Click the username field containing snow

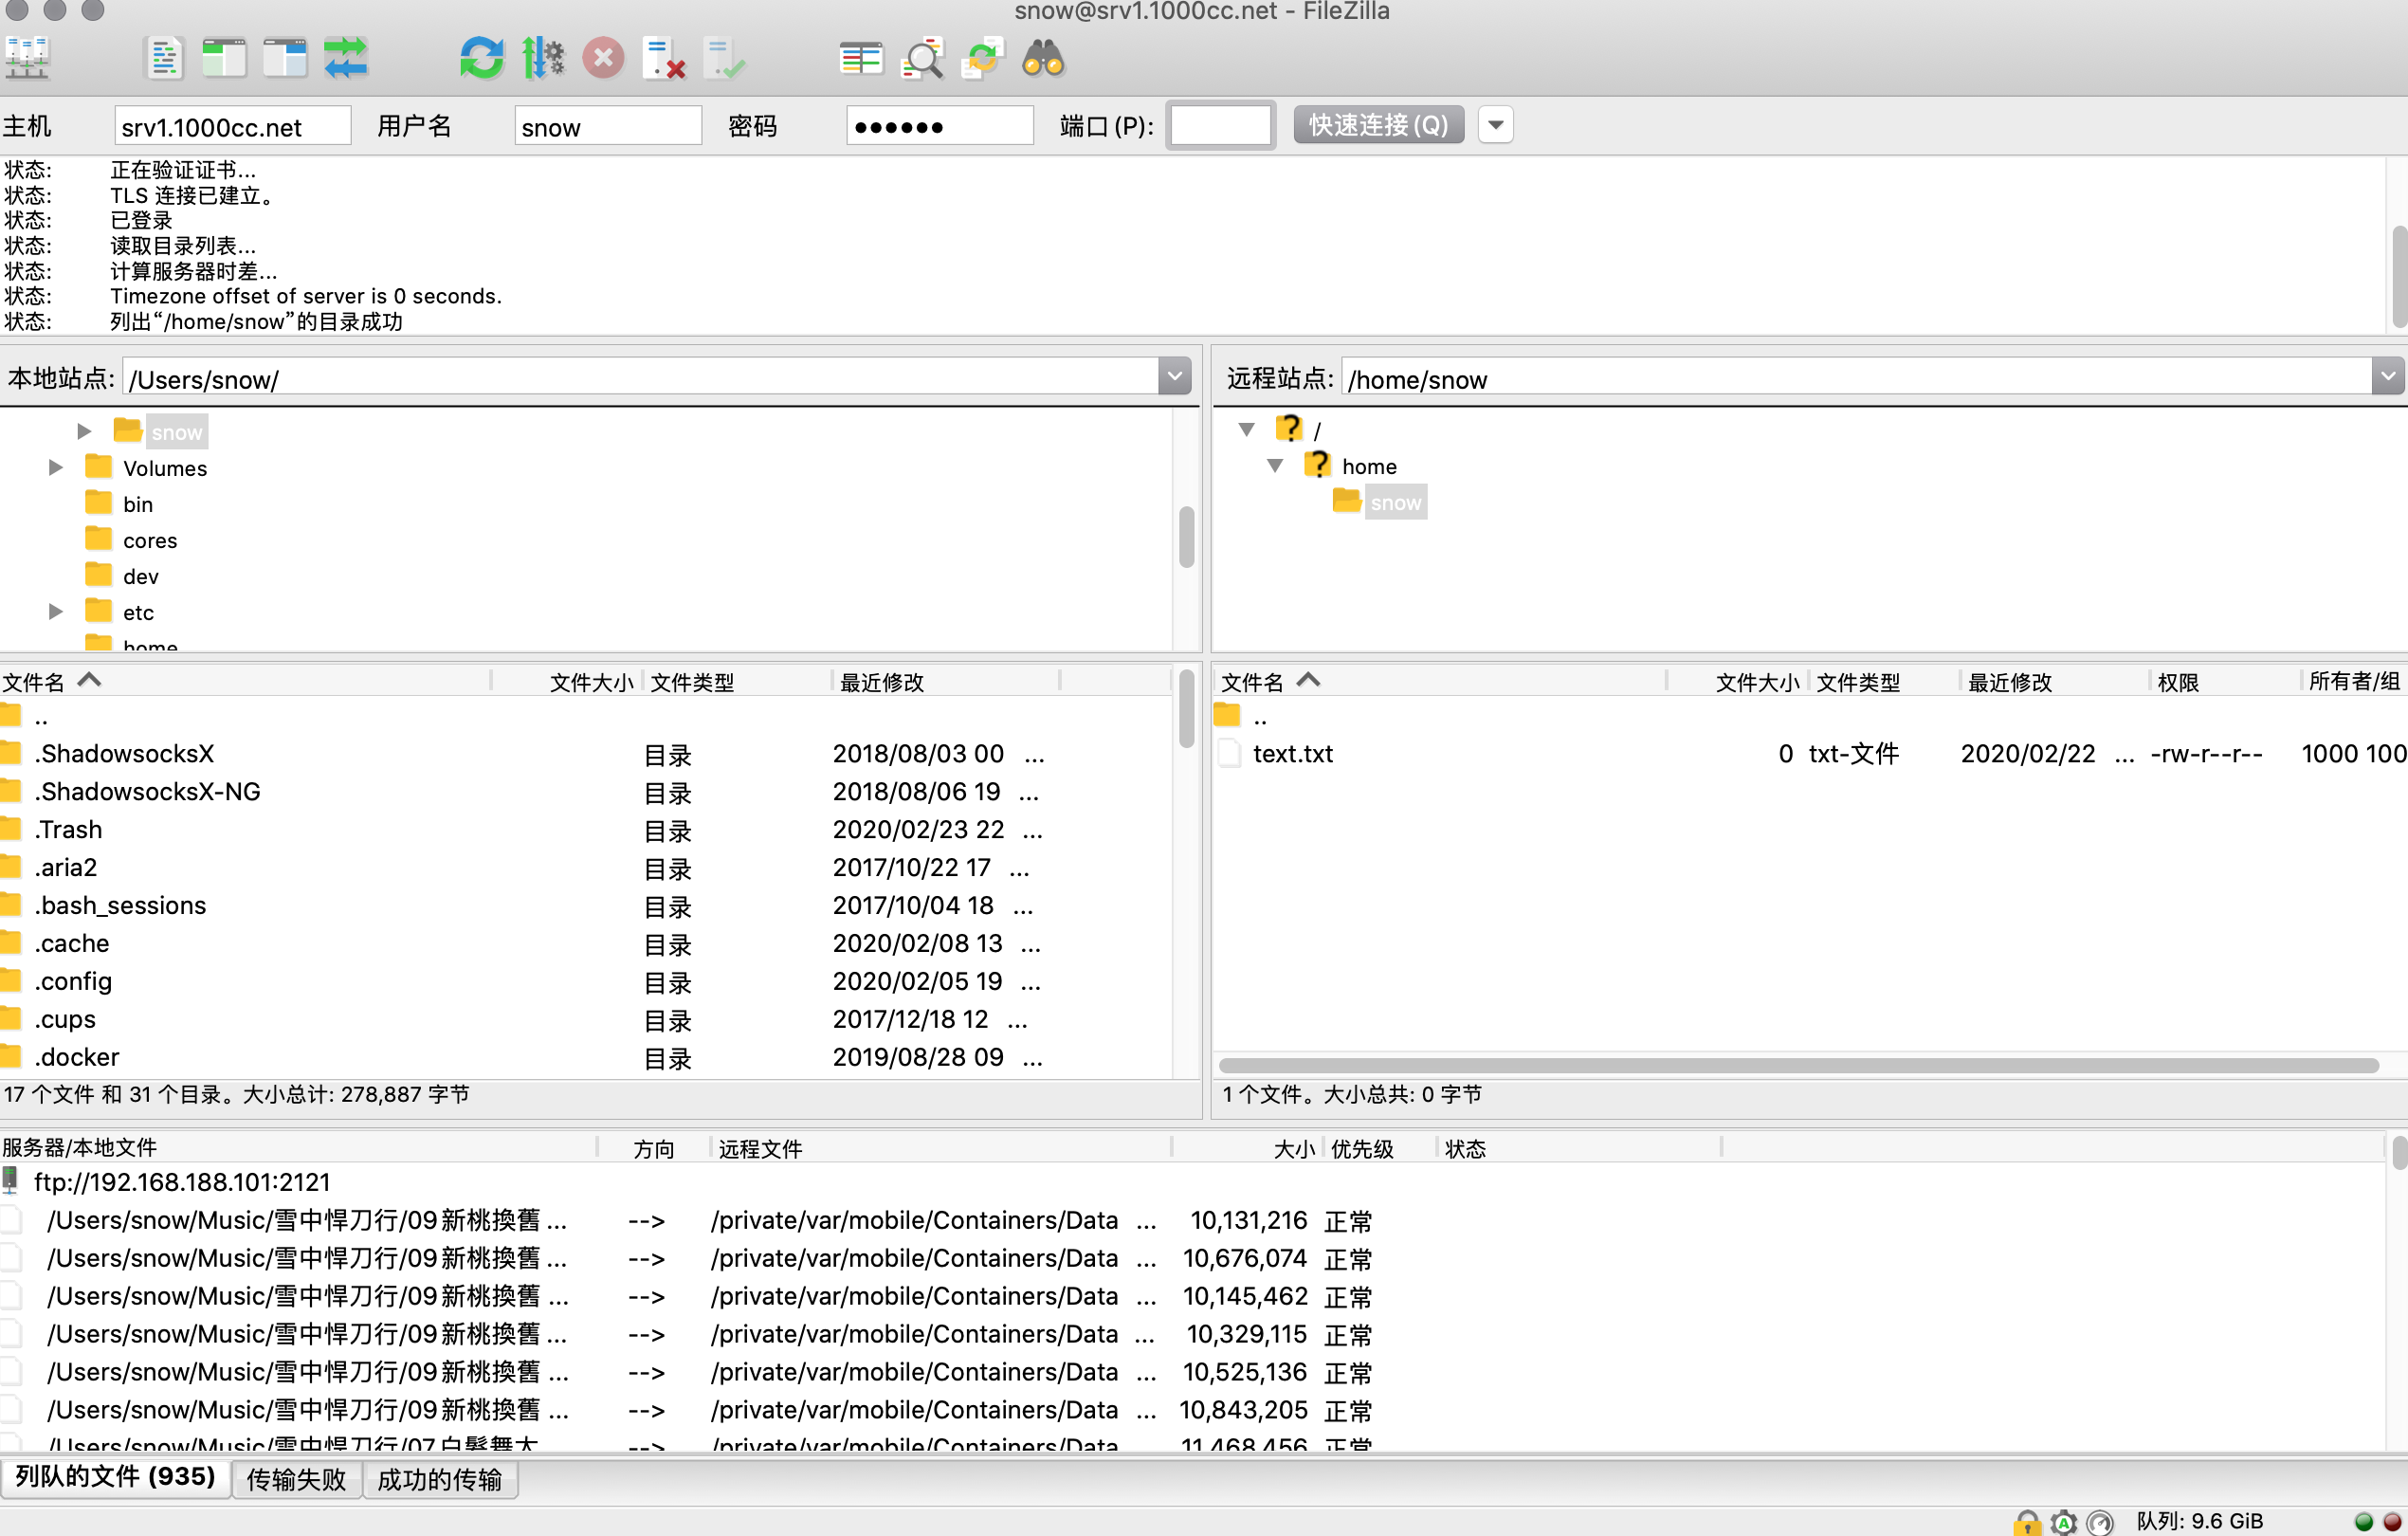pyautogui.click(x=608, y=126)
